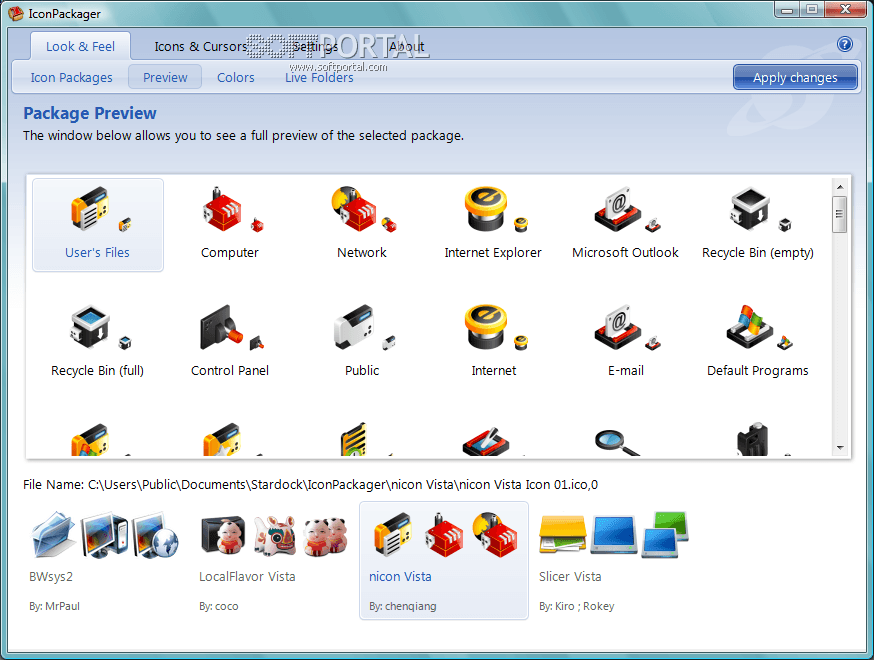This screenshot has height=660, width=874.
Task: Select the Computer icon in preview
Action: tap(230, 225)
